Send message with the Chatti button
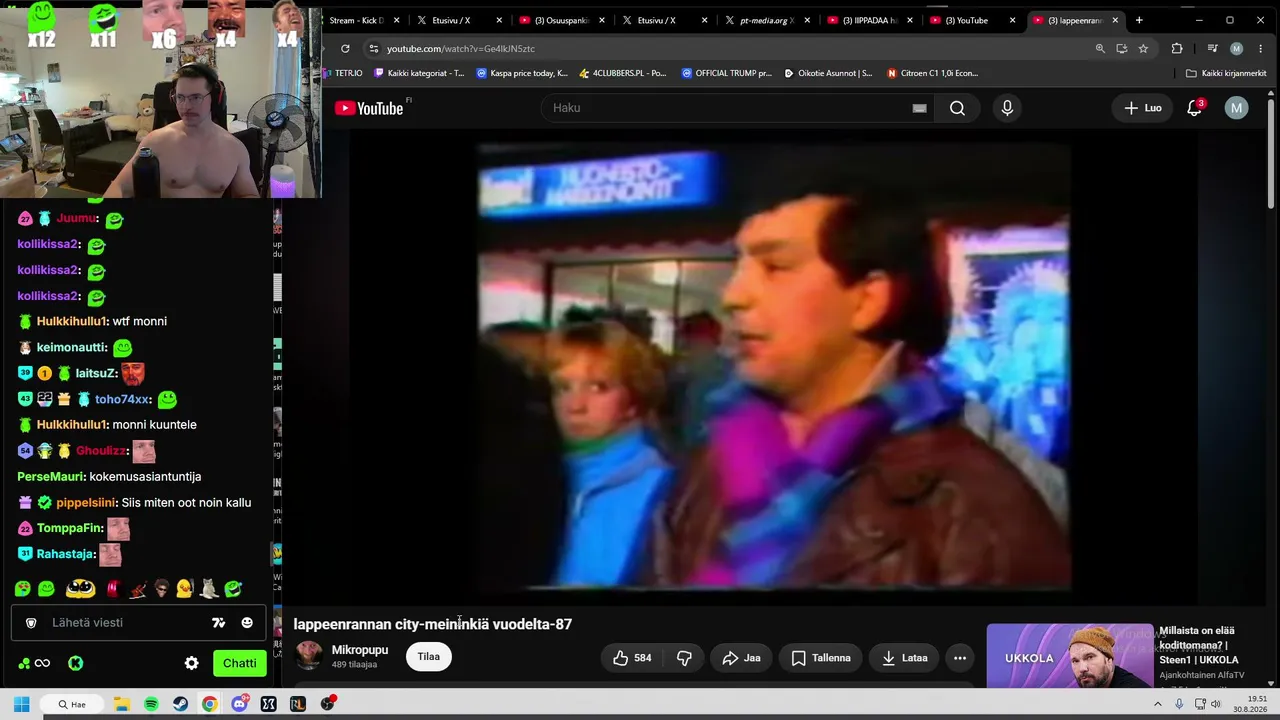 point(240,663)
